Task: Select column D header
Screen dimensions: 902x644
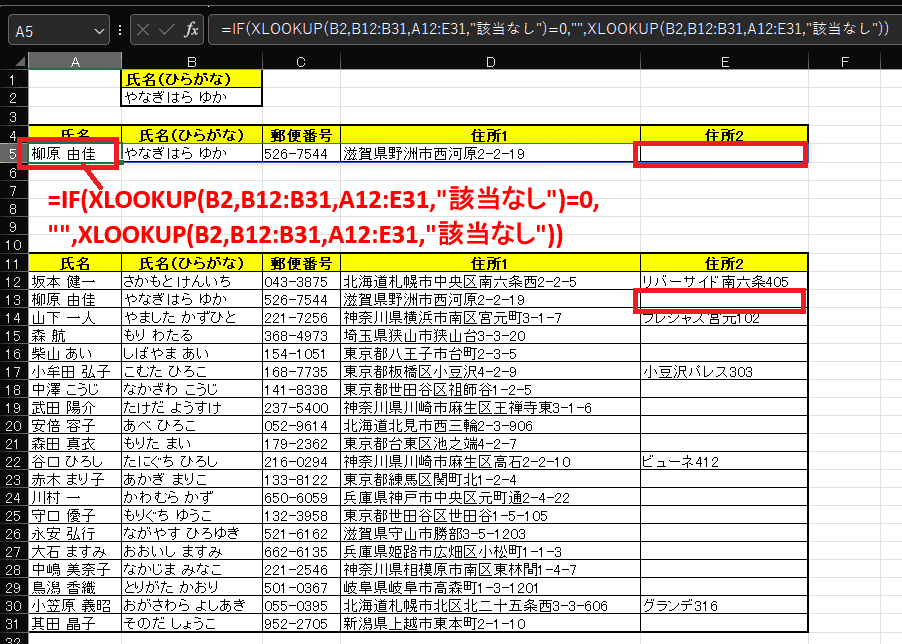Action: [490, 62]
